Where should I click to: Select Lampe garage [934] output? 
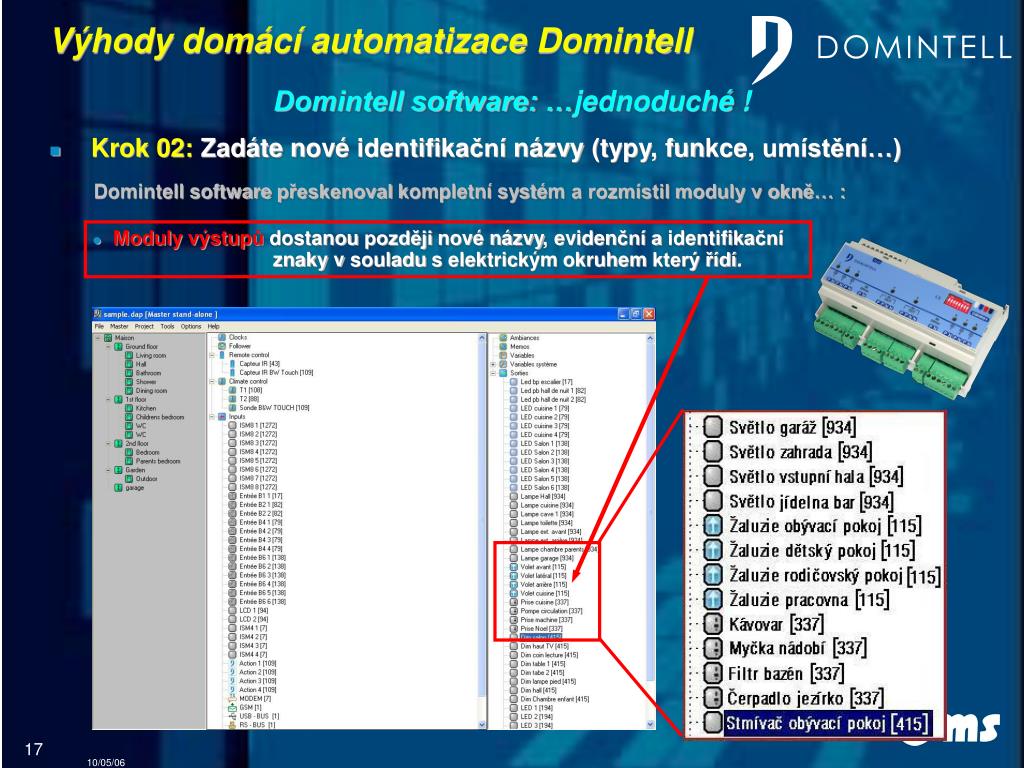click(547, 558)
